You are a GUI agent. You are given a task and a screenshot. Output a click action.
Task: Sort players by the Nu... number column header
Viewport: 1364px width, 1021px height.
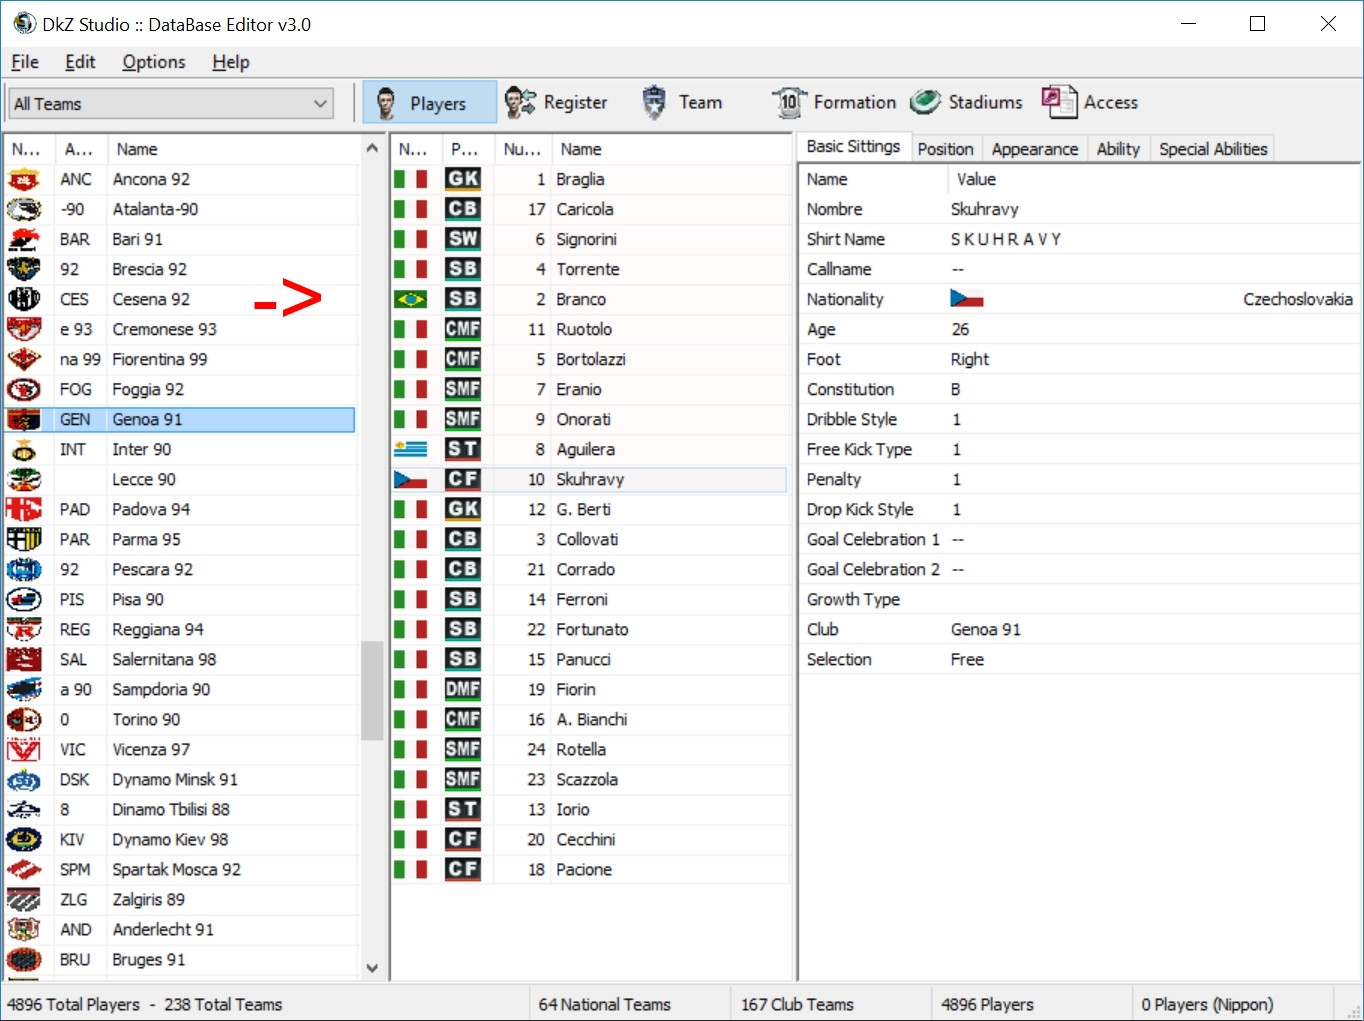523,149
